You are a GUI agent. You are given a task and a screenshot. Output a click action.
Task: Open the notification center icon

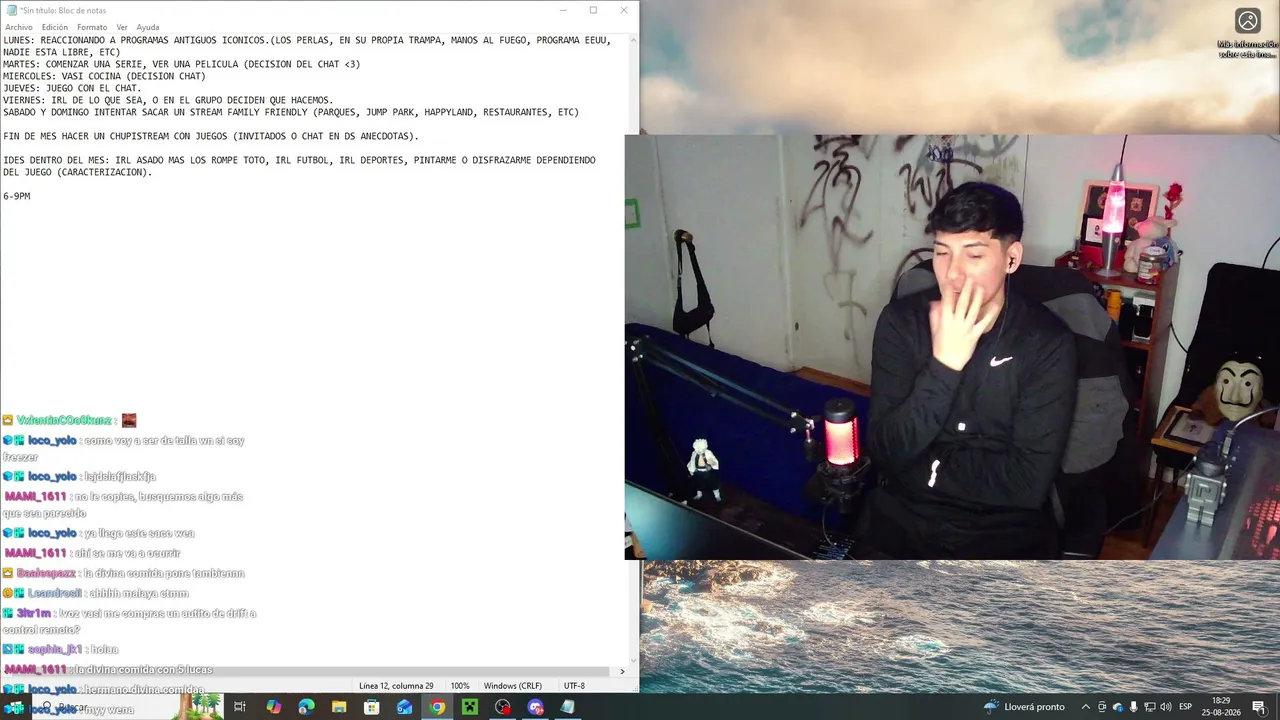1259,707
